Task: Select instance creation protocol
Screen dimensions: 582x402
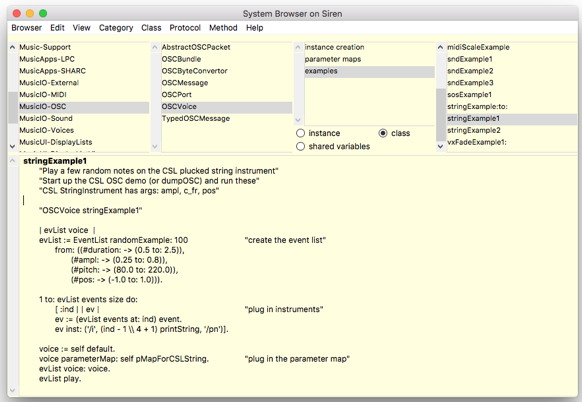Action: pyautogui.click(x=369, y=47)
